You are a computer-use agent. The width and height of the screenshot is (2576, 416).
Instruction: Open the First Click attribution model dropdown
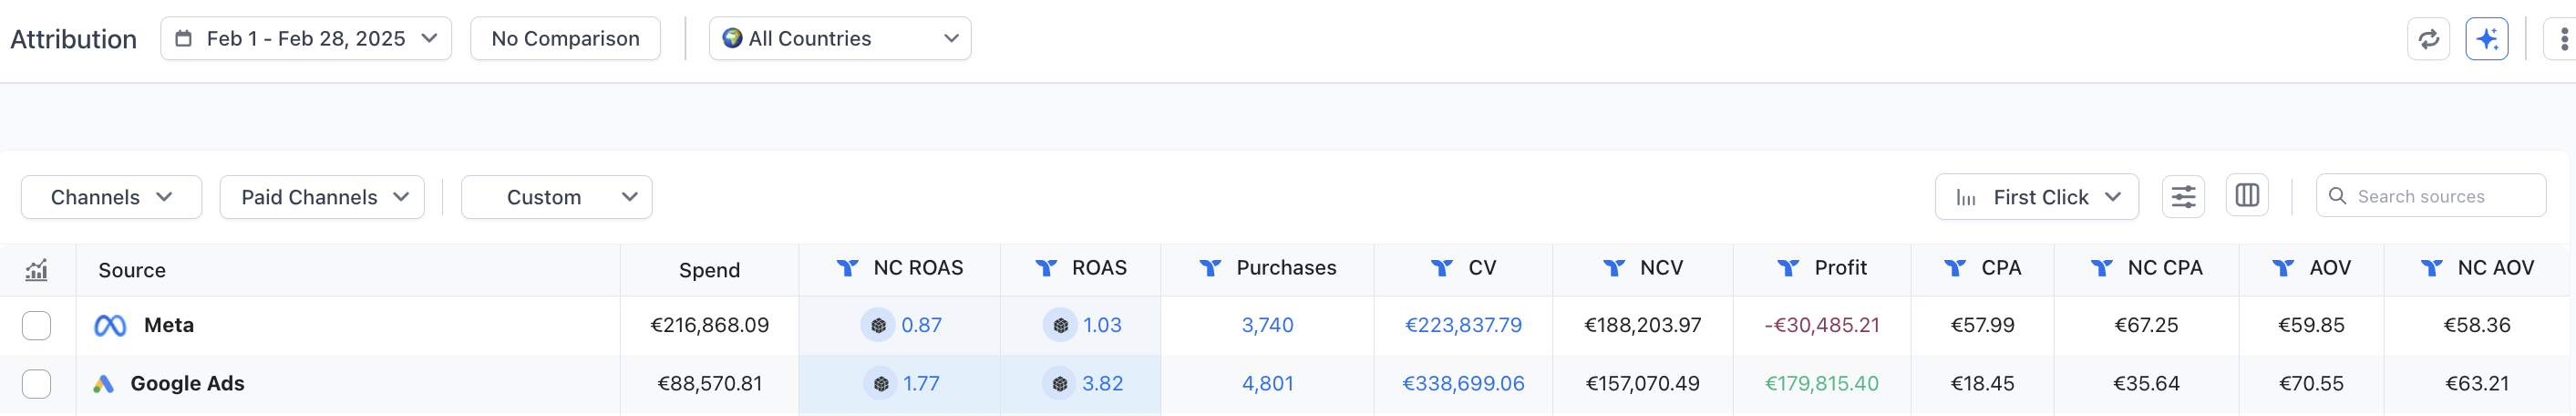(2036, 197)
